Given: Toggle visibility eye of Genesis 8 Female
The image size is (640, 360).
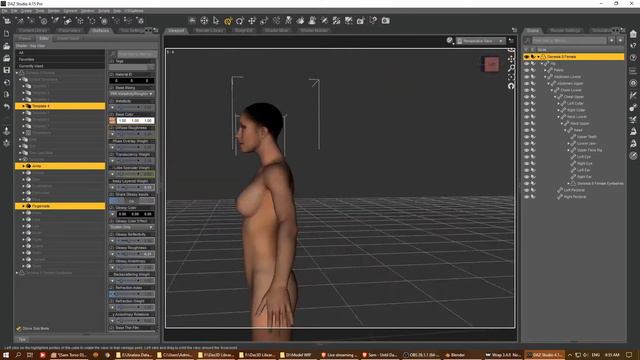Looking at the screenshot, I should (x=527, y=57).
